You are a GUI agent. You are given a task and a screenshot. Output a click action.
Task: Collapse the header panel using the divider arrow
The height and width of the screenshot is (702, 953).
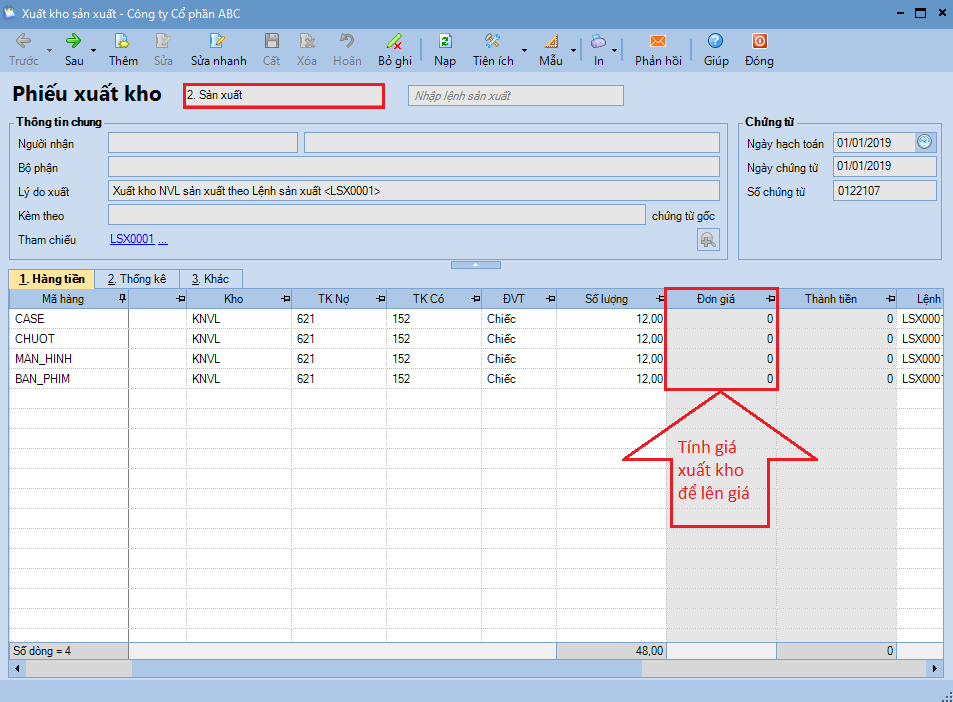click(x=476, y=265)
